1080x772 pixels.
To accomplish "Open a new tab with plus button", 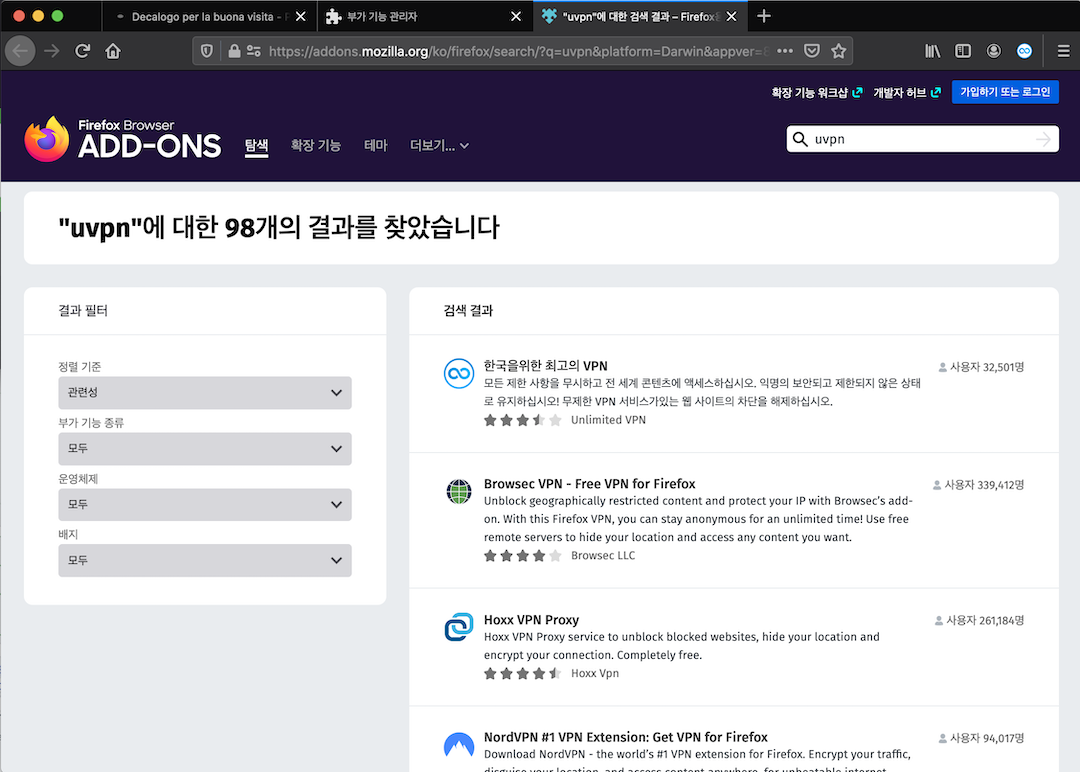I will point(764,16).
